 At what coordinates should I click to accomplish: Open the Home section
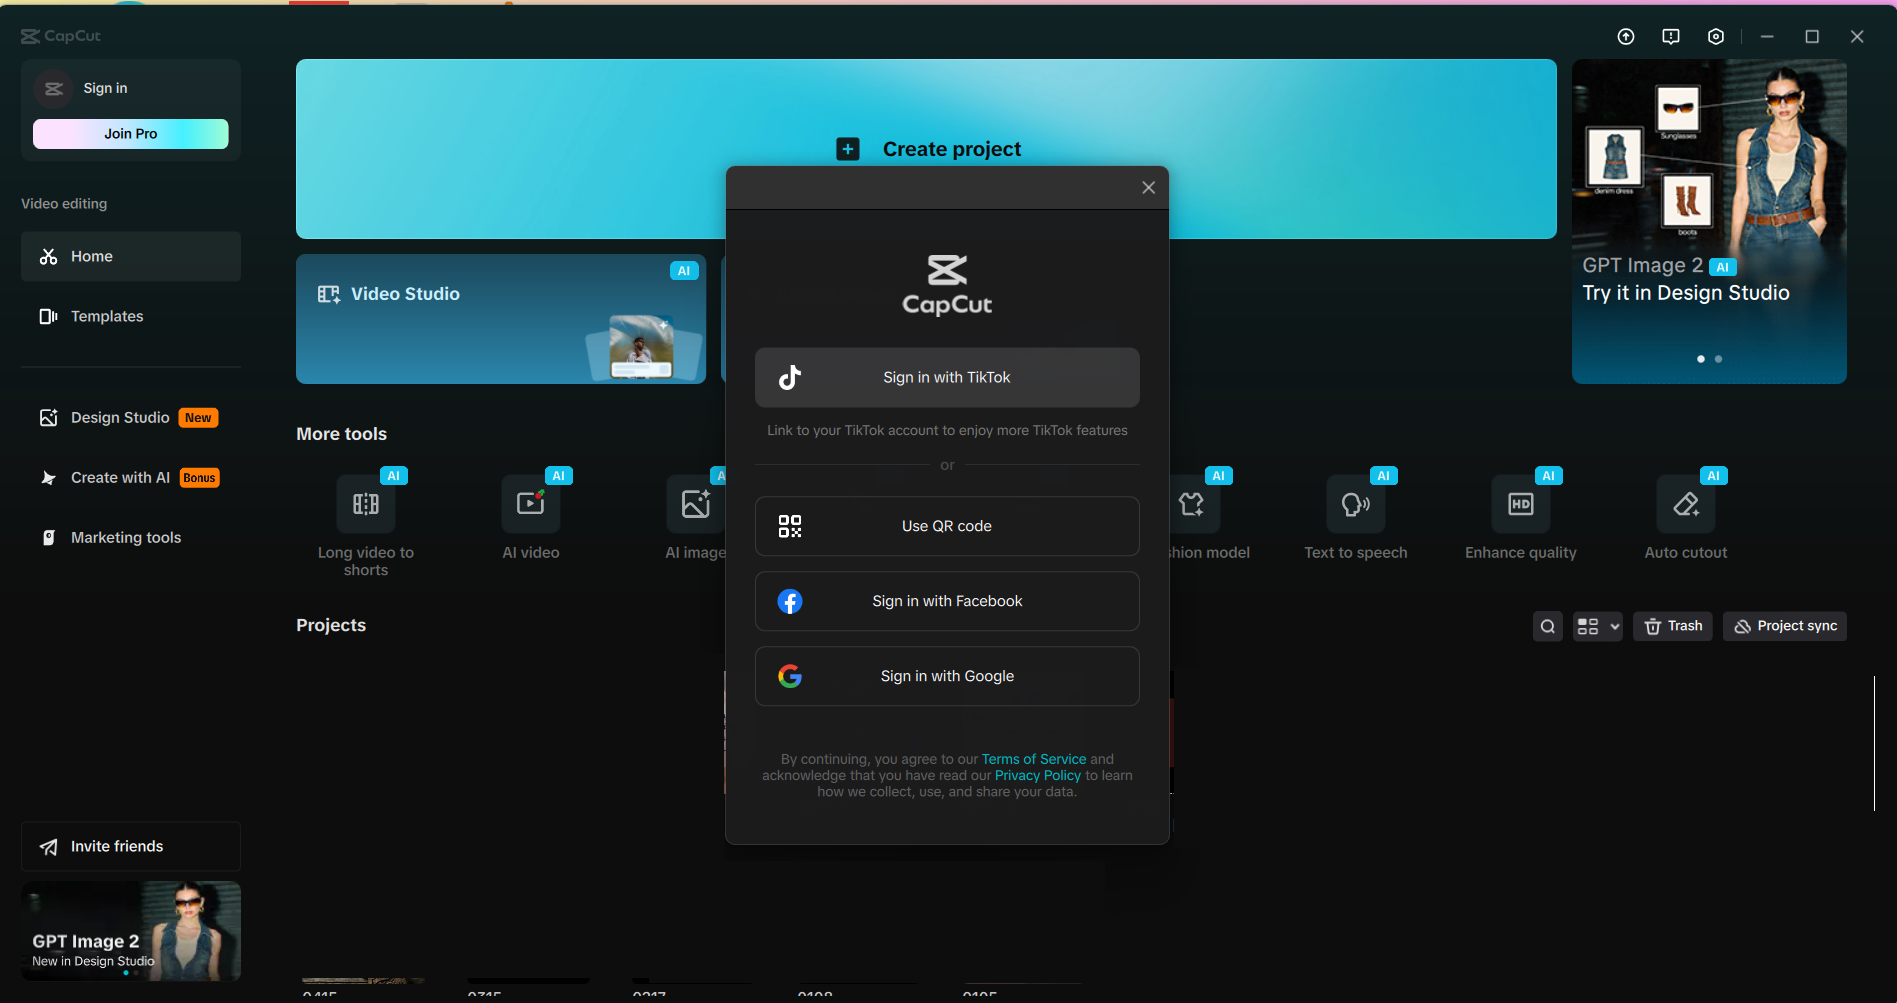(131, 257)
